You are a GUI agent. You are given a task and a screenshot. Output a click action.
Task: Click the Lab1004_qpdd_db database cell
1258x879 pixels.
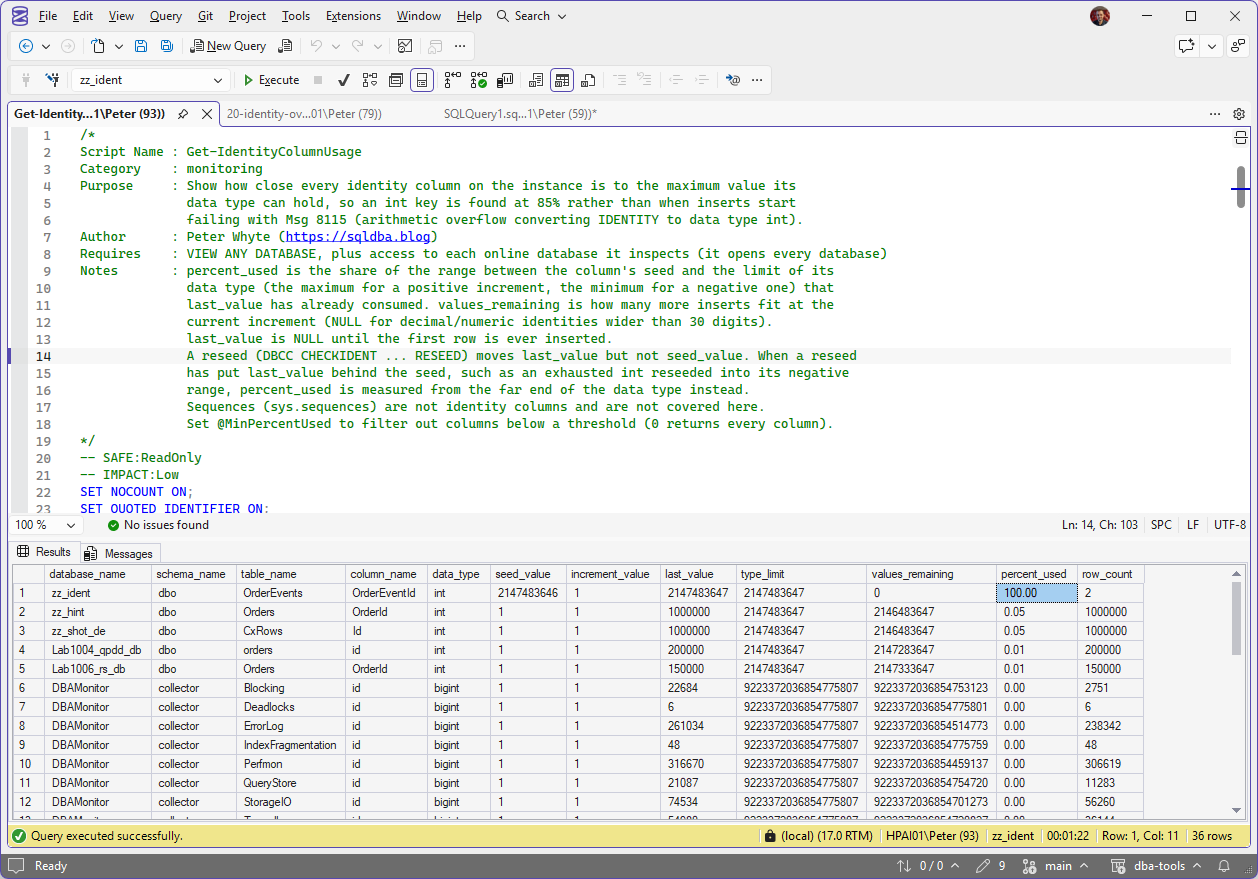click(98, 650)
